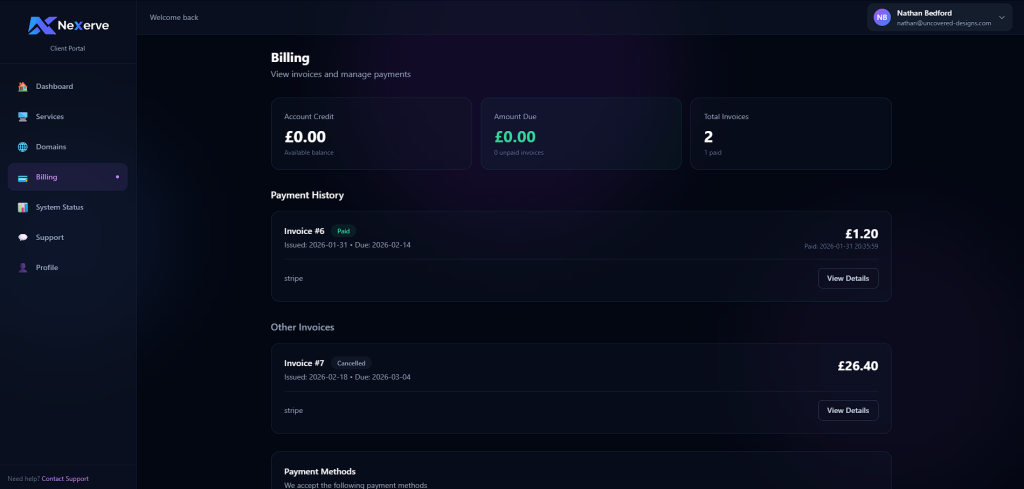Image resolution: width=1024 pixels, height=489 pixels.
Task: Click the NeXerve logo
Action: coord(68,25)
